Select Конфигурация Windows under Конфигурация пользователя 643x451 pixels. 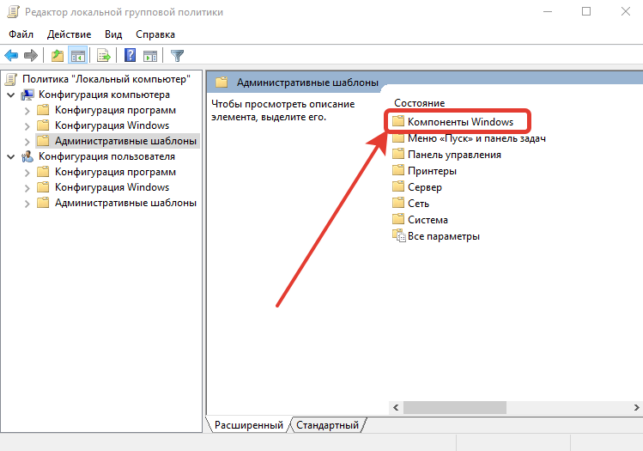point(112,187)
